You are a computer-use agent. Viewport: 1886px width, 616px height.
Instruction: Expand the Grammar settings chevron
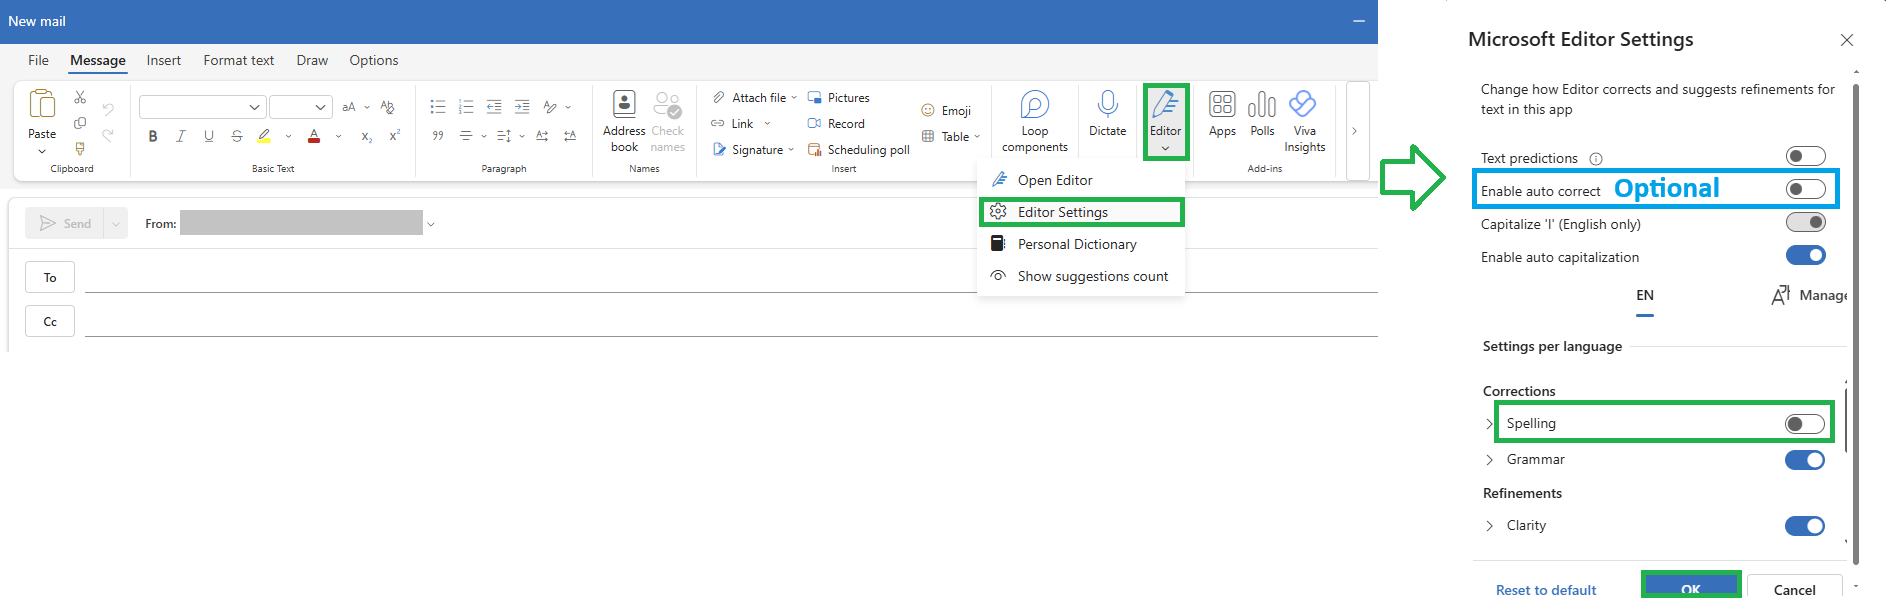1490,460
